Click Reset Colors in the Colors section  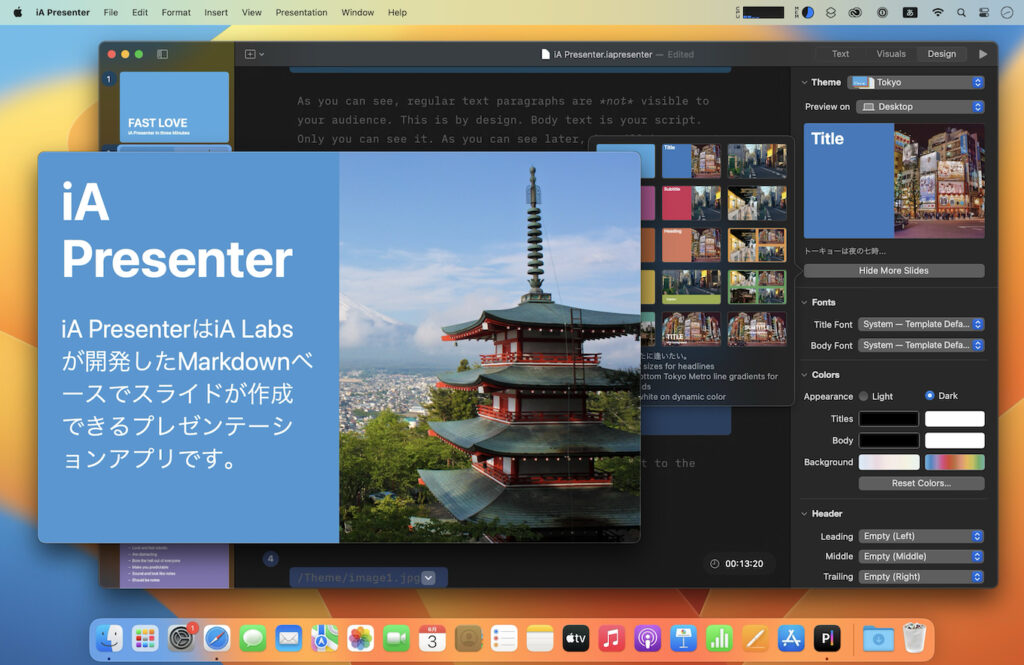(921, 483)
